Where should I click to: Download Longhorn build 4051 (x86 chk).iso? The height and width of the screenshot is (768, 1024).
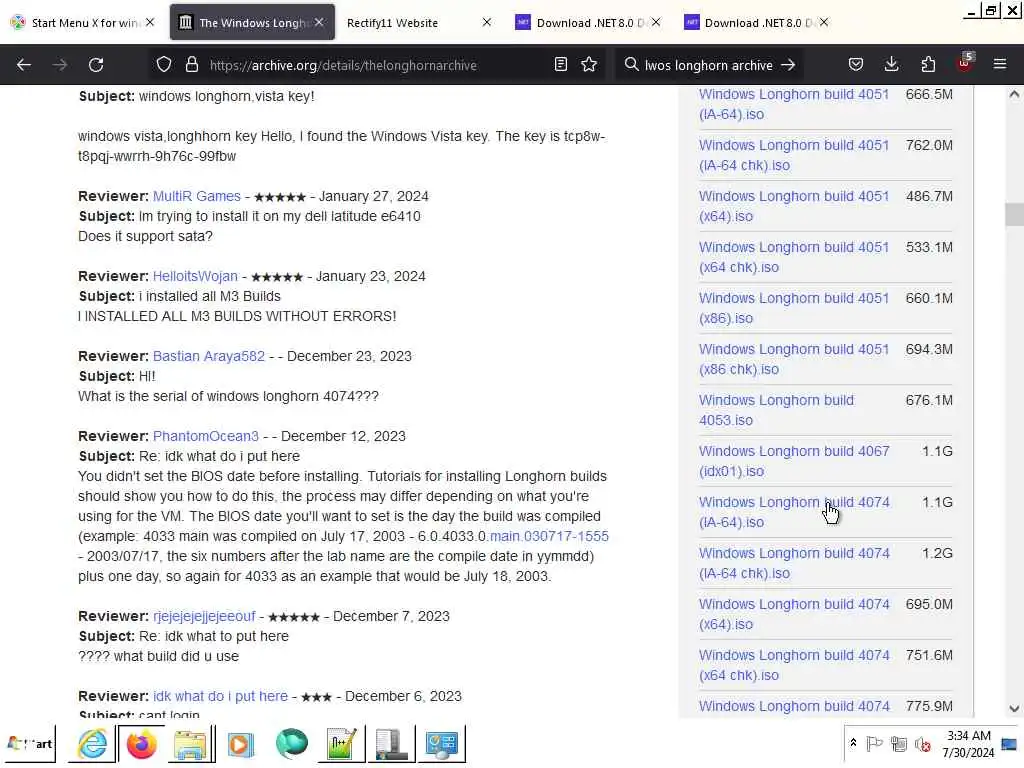click(x=793, y=359)
